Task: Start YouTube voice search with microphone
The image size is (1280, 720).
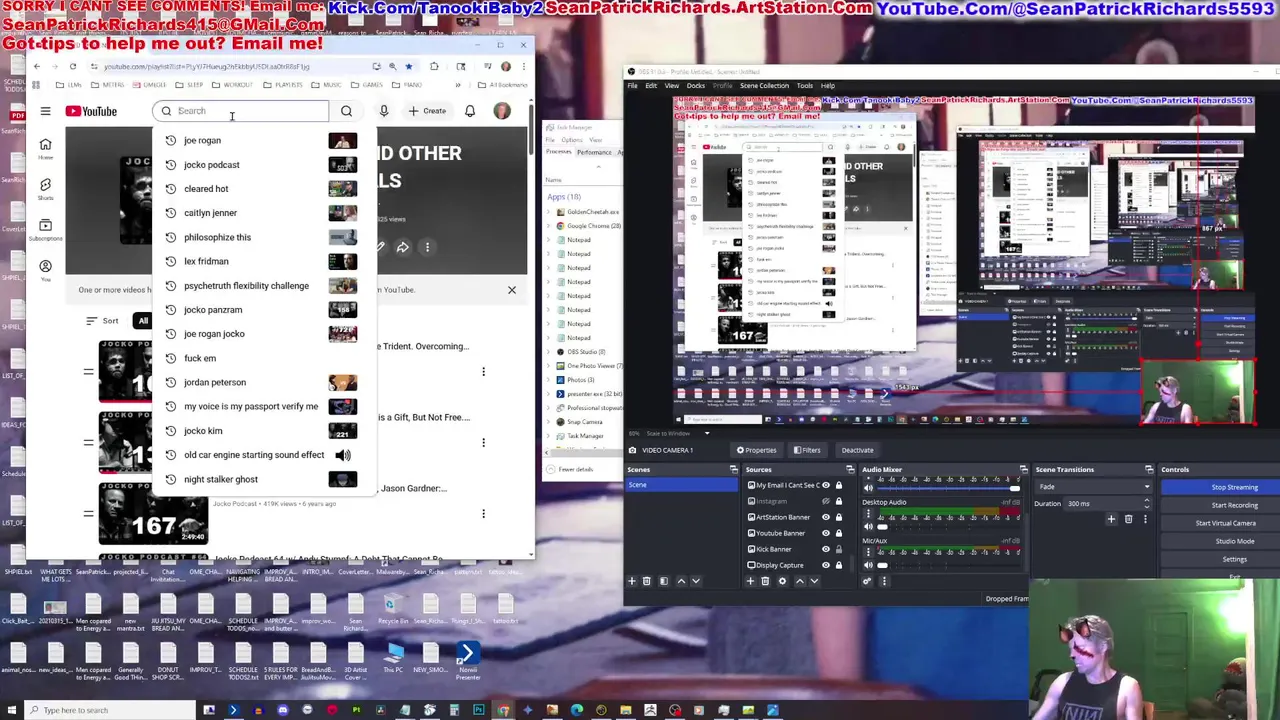Action: (x=384, y=111)
